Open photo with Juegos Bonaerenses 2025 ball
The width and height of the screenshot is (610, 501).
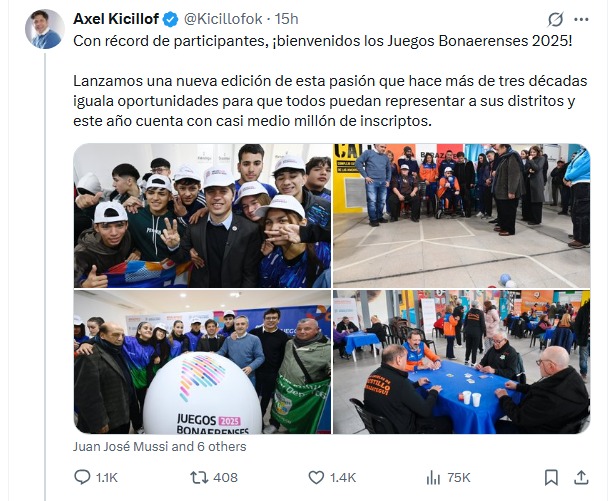202,362
